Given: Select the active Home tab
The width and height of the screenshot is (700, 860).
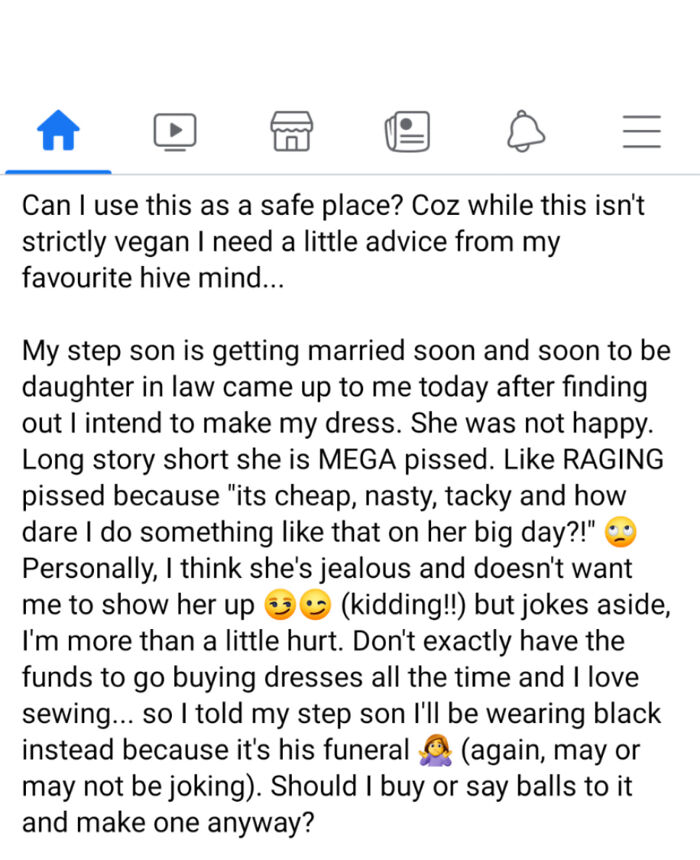Looking at the screenshot, I should coord(58,130).
